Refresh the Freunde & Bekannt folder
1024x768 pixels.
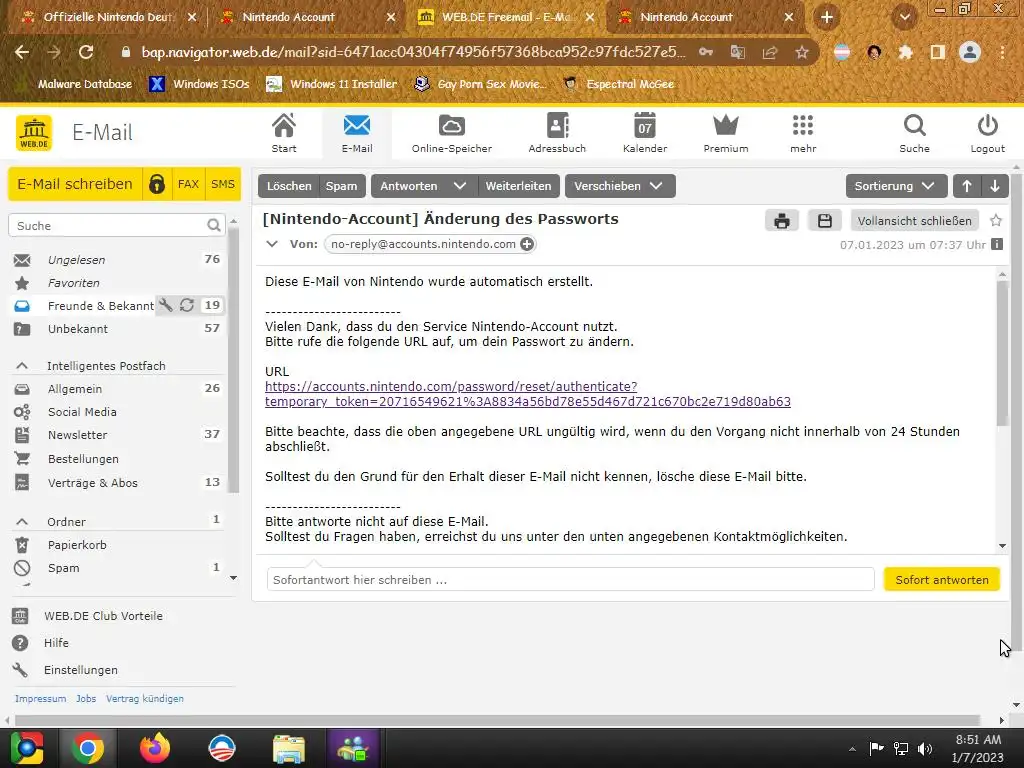[187, 305]
